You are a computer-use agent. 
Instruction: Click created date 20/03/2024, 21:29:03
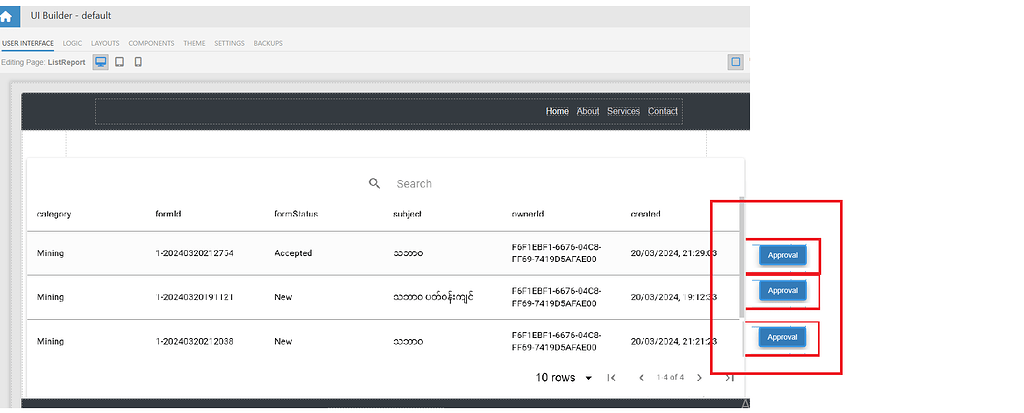(674, 253)
